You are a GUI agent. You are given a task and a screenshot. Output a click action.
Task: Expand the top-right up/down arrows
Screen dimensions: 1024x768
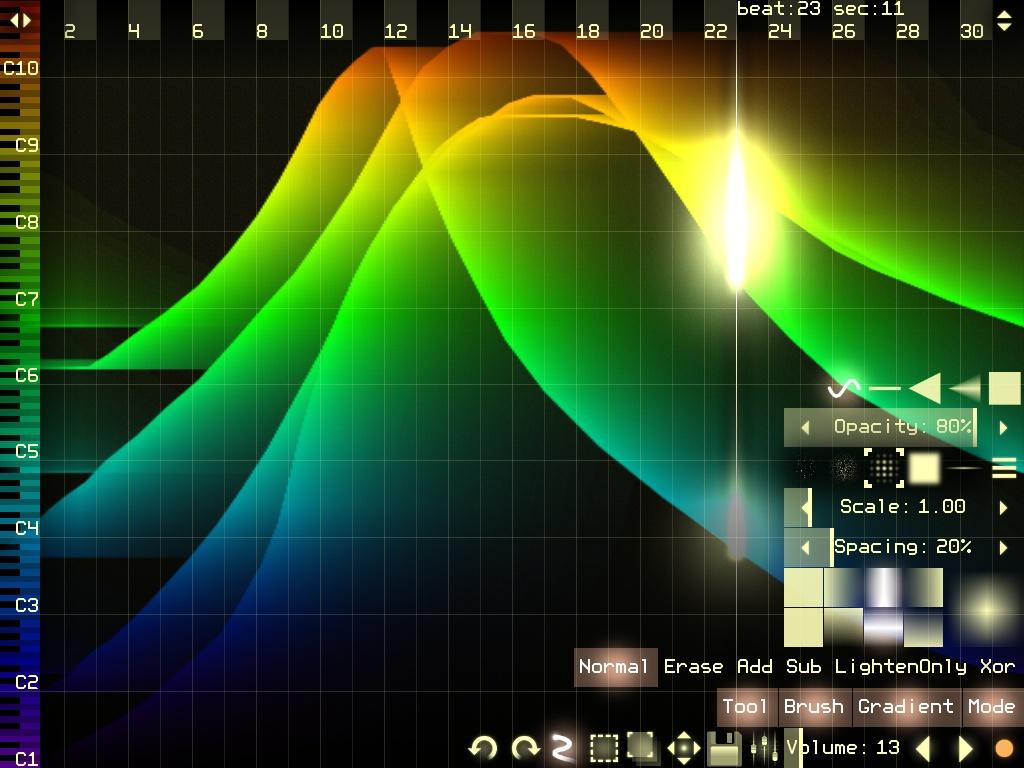tap(1004, 21)
